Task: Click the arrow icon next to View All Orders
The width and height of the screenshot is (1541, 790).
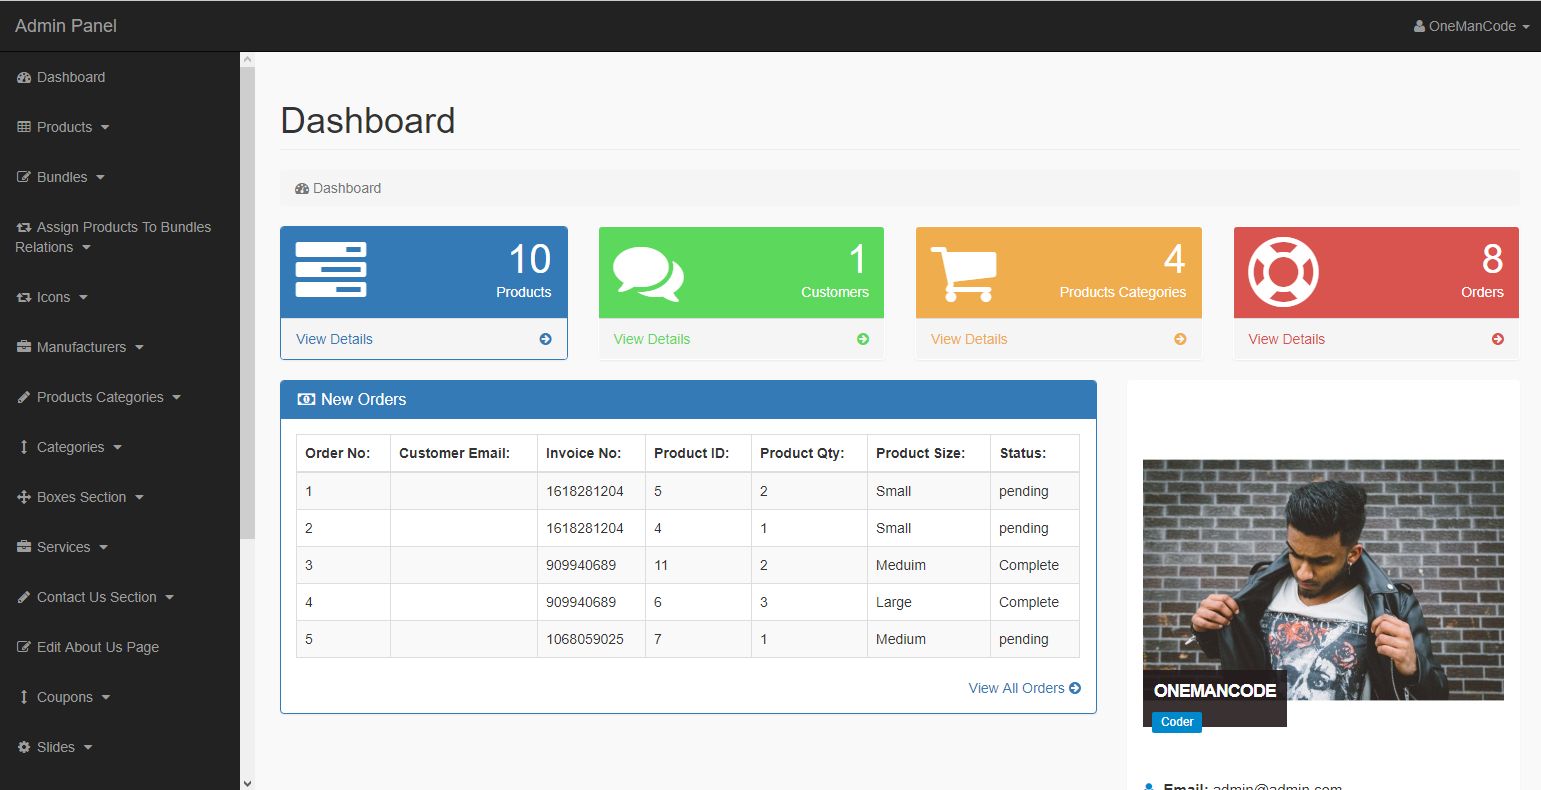Action: (1075, 688)
